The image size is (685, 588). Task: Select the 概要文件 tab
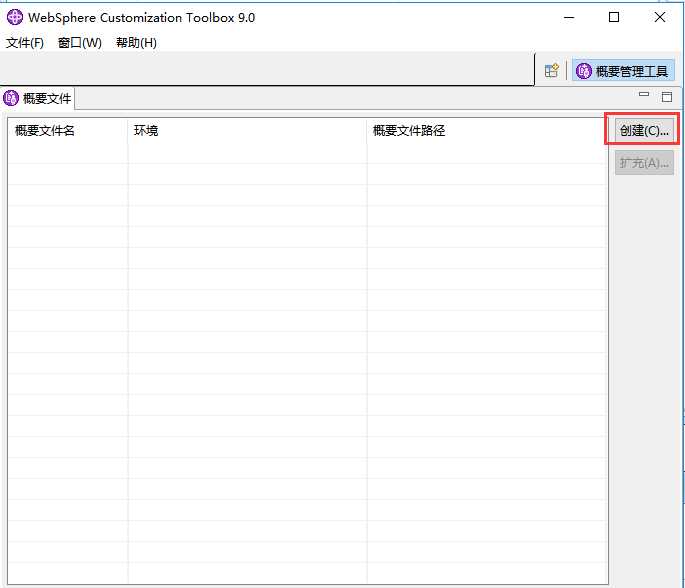point(38,98)
